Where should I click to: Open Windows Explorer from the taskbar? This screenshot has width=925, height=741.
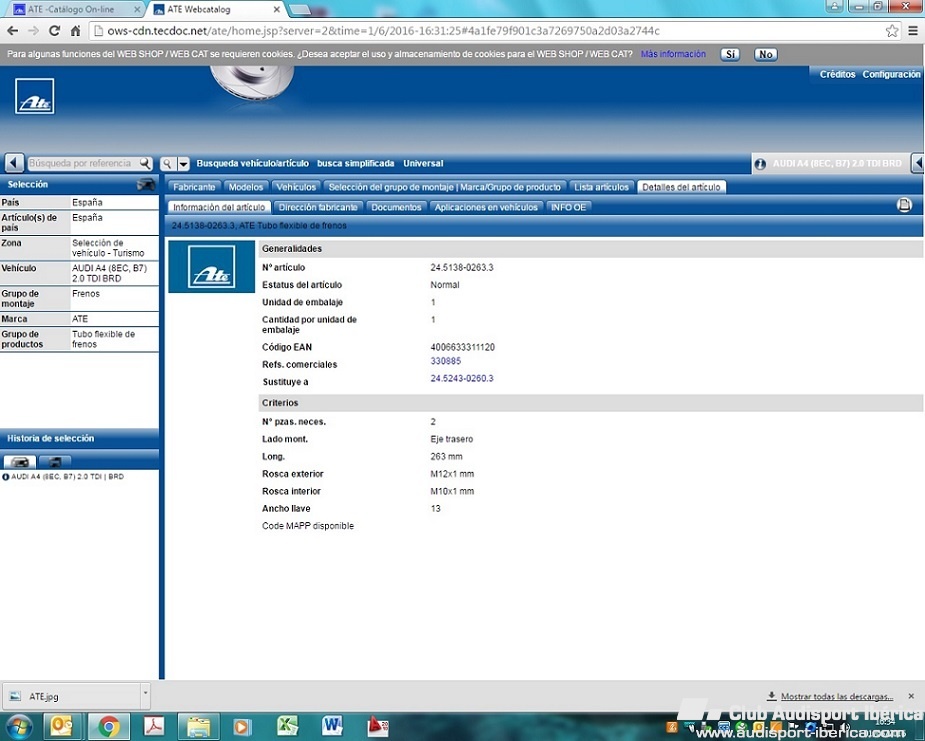(x=199, y=727)
